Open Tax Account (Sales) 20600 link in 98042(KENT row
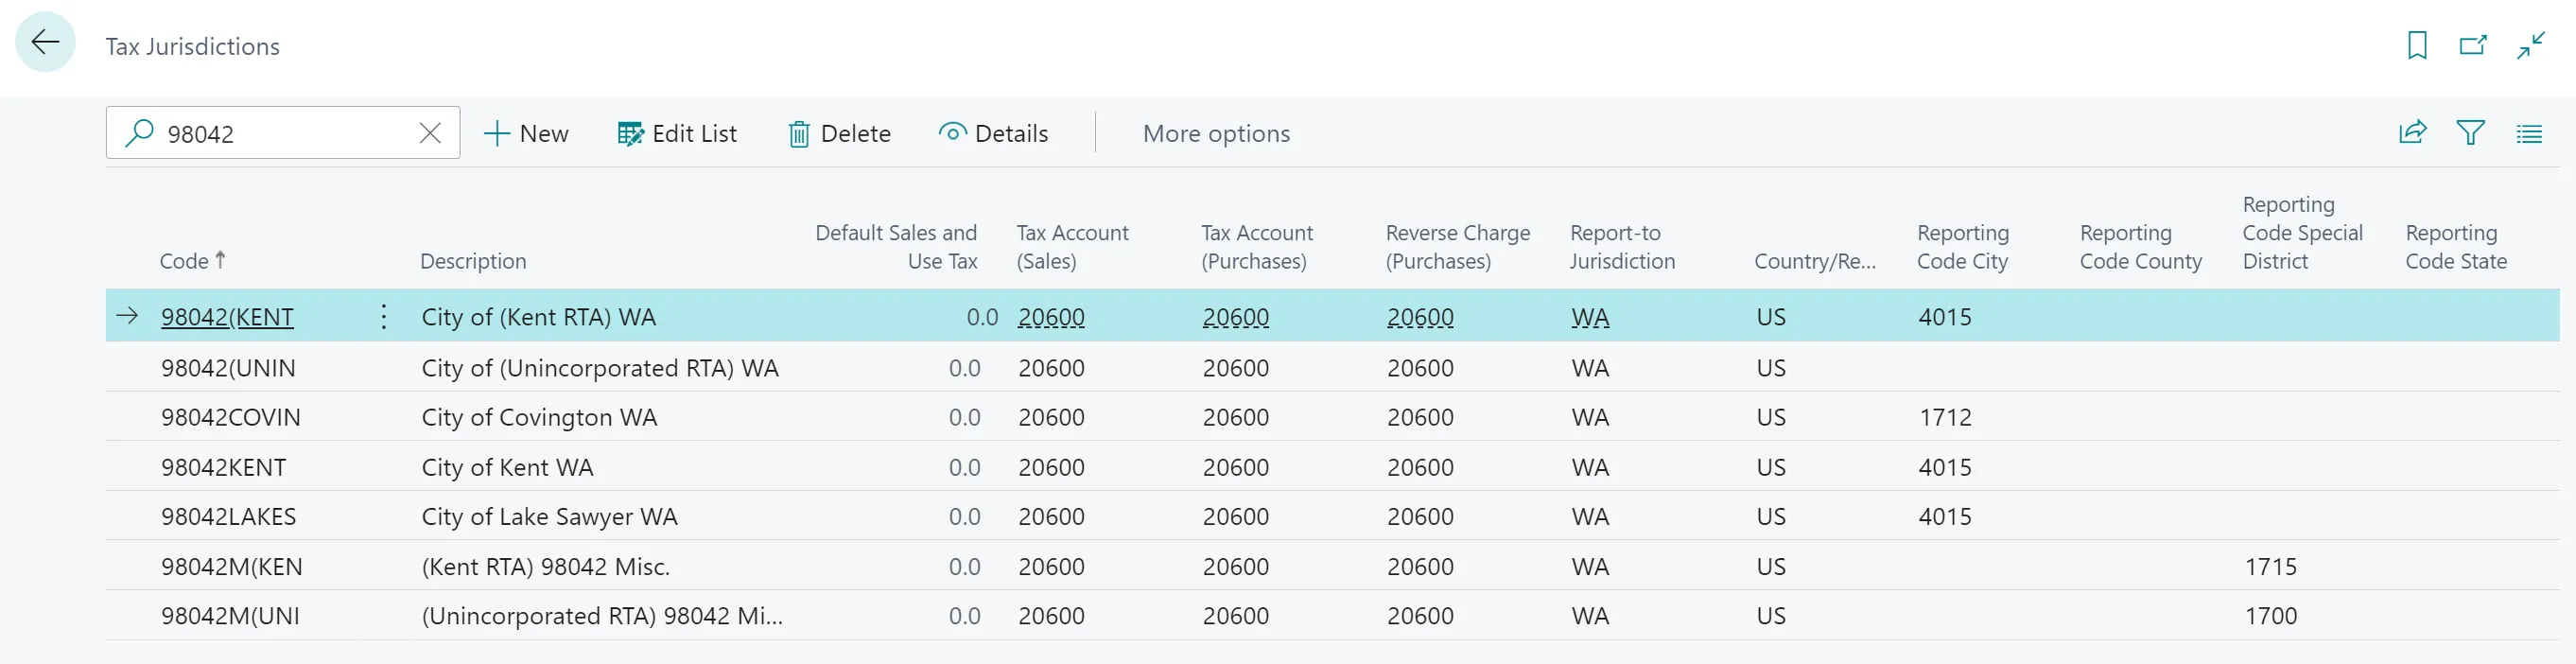Screen dimensions: 2576x664 click(1051, 317)
